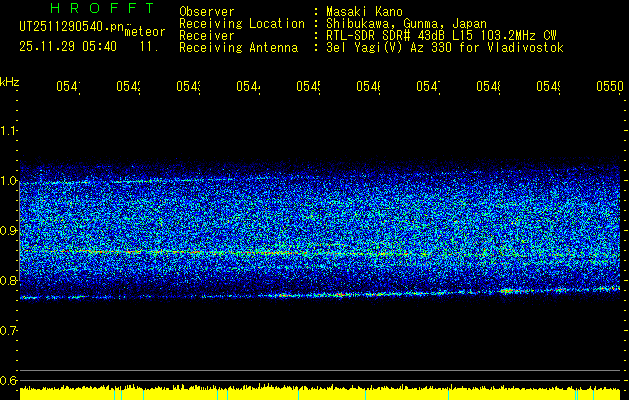Click the observer name Masaki Kano
The height and width of the screenshot is (400, 629).
[364, 11]
